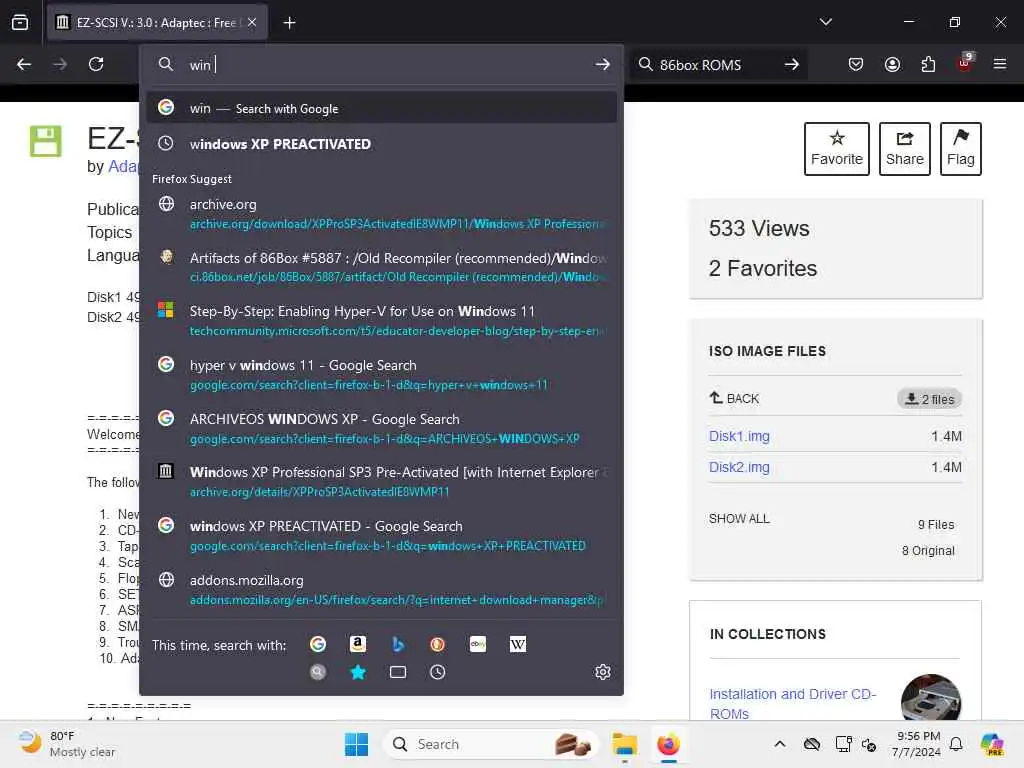The width and height of the screenshot is (1024, 768).
Task: Search this time with Amazon icon
Action: [358, 645]
